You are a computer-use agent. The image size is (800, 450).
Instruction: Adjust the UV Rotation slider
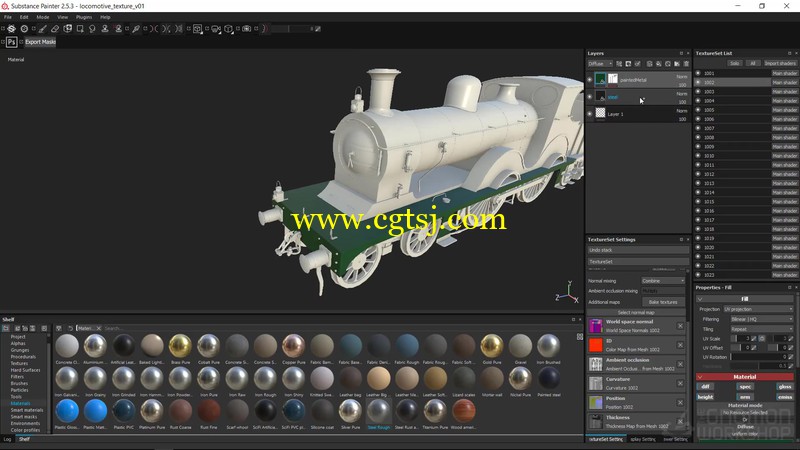[x=759, y=357]
